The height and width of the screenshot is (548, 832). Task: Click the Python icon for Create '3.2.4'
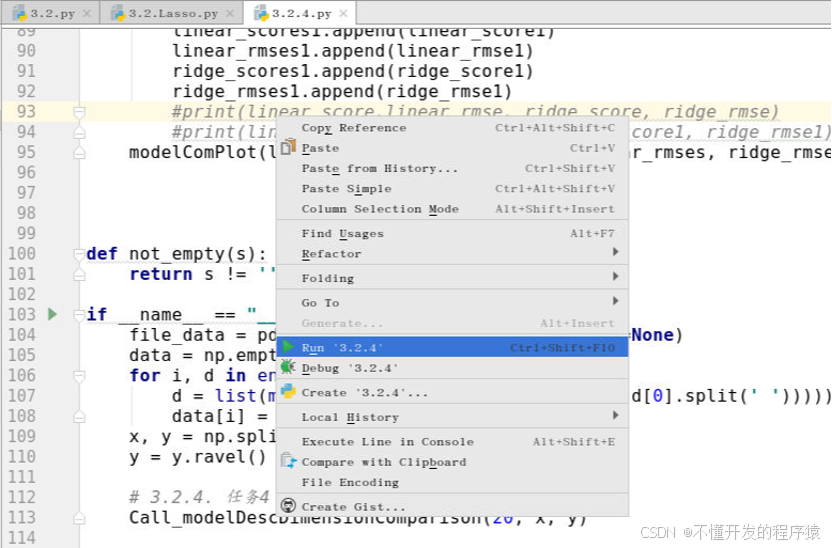288,392
